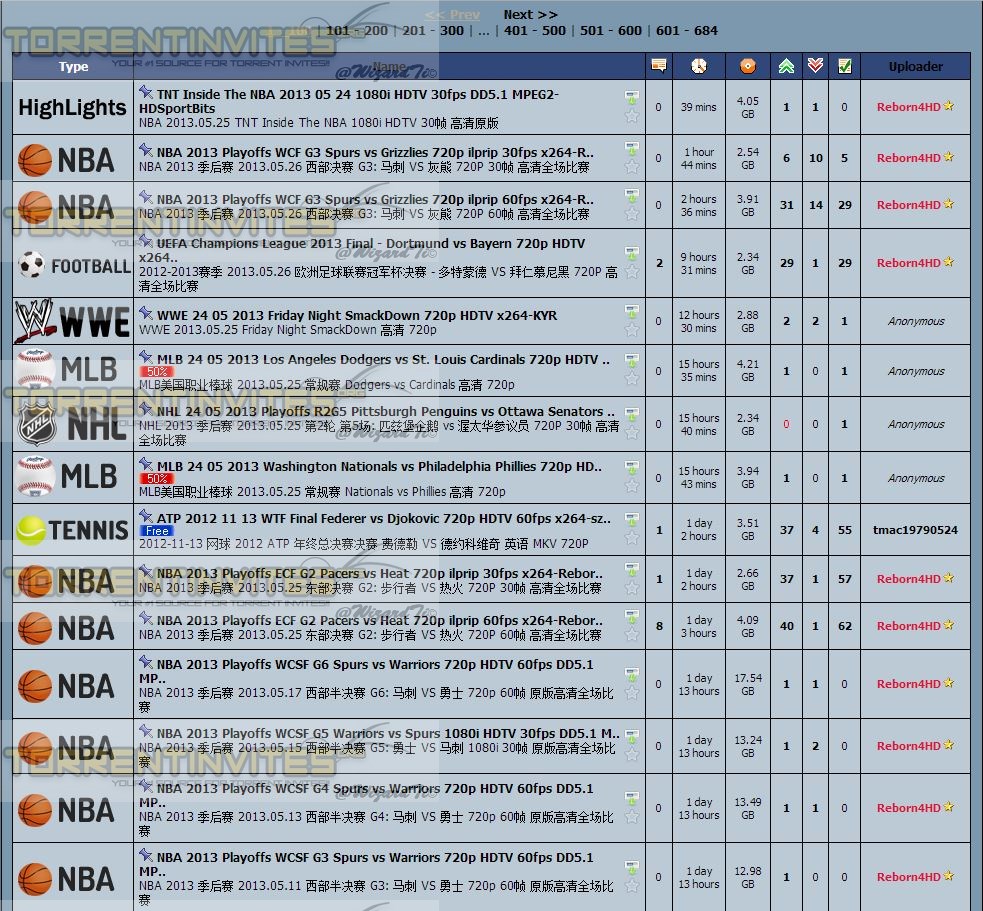Click 50% tag on Dodgers vs Cardinals
The height and width of the screenshot is (911, 983).
tap(157, 372)
